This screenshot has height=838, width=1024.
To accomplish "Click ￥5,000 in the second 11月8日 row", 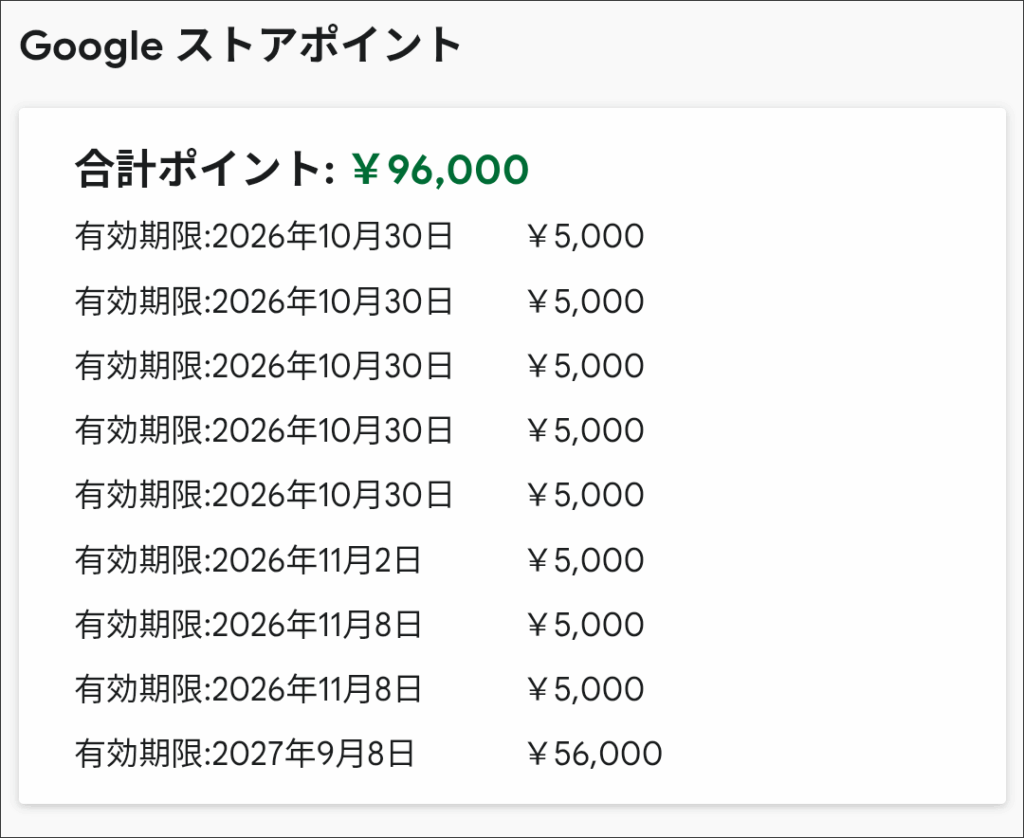I will click(584, 689).
